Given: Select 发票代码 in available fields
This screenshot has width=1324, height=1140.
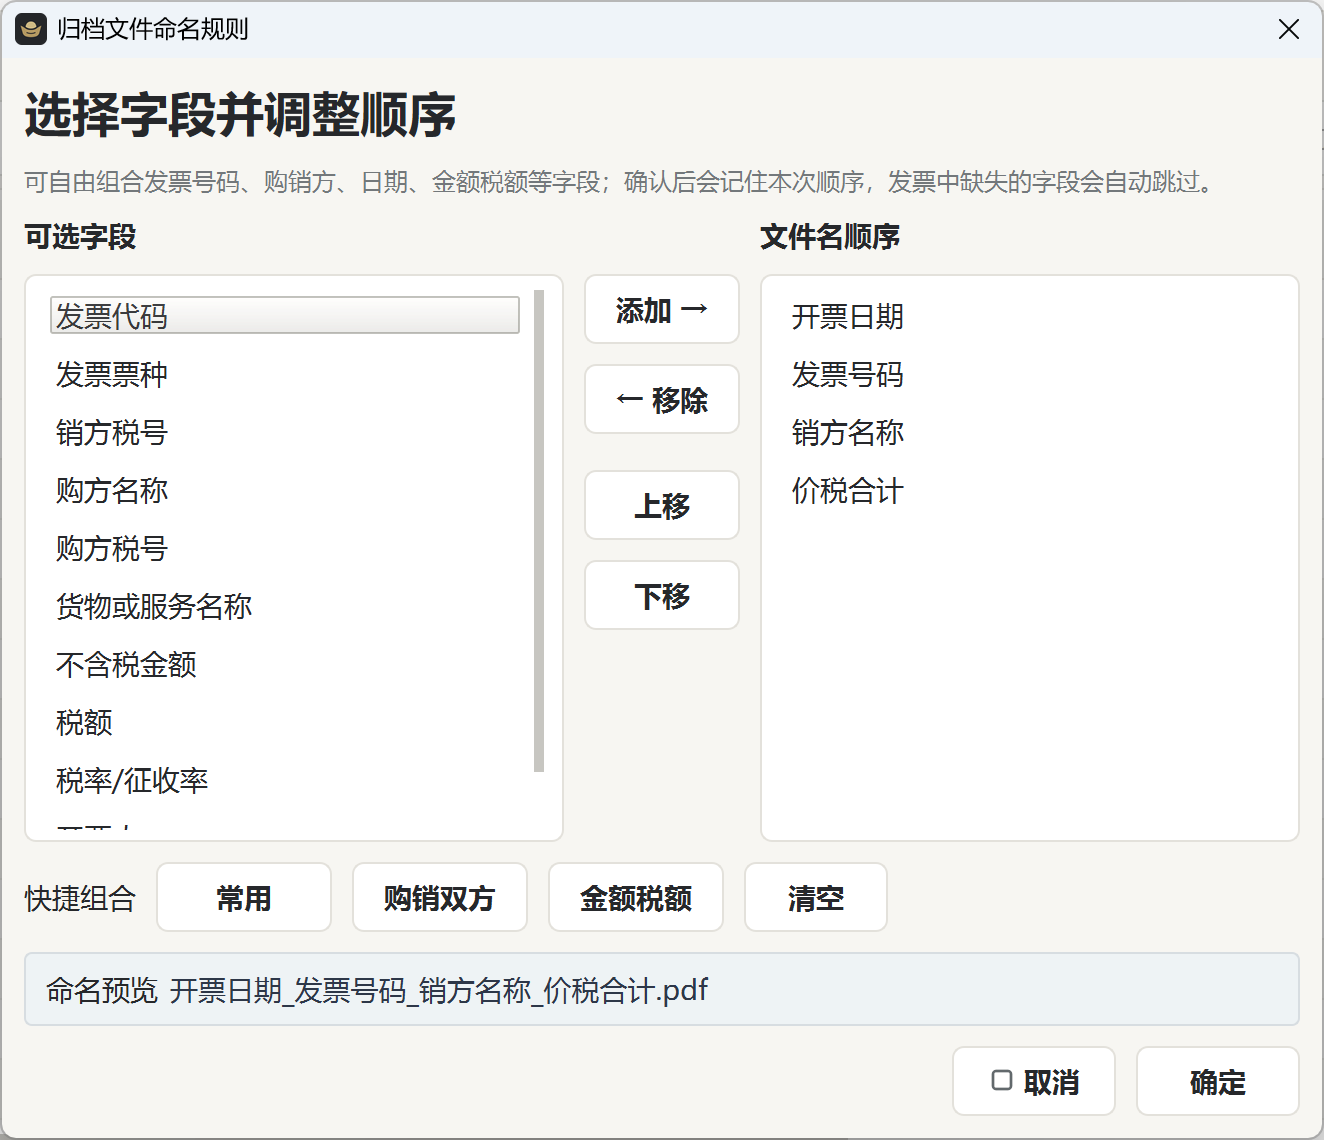Looking at the screenshot, I should tap(285, 316).
